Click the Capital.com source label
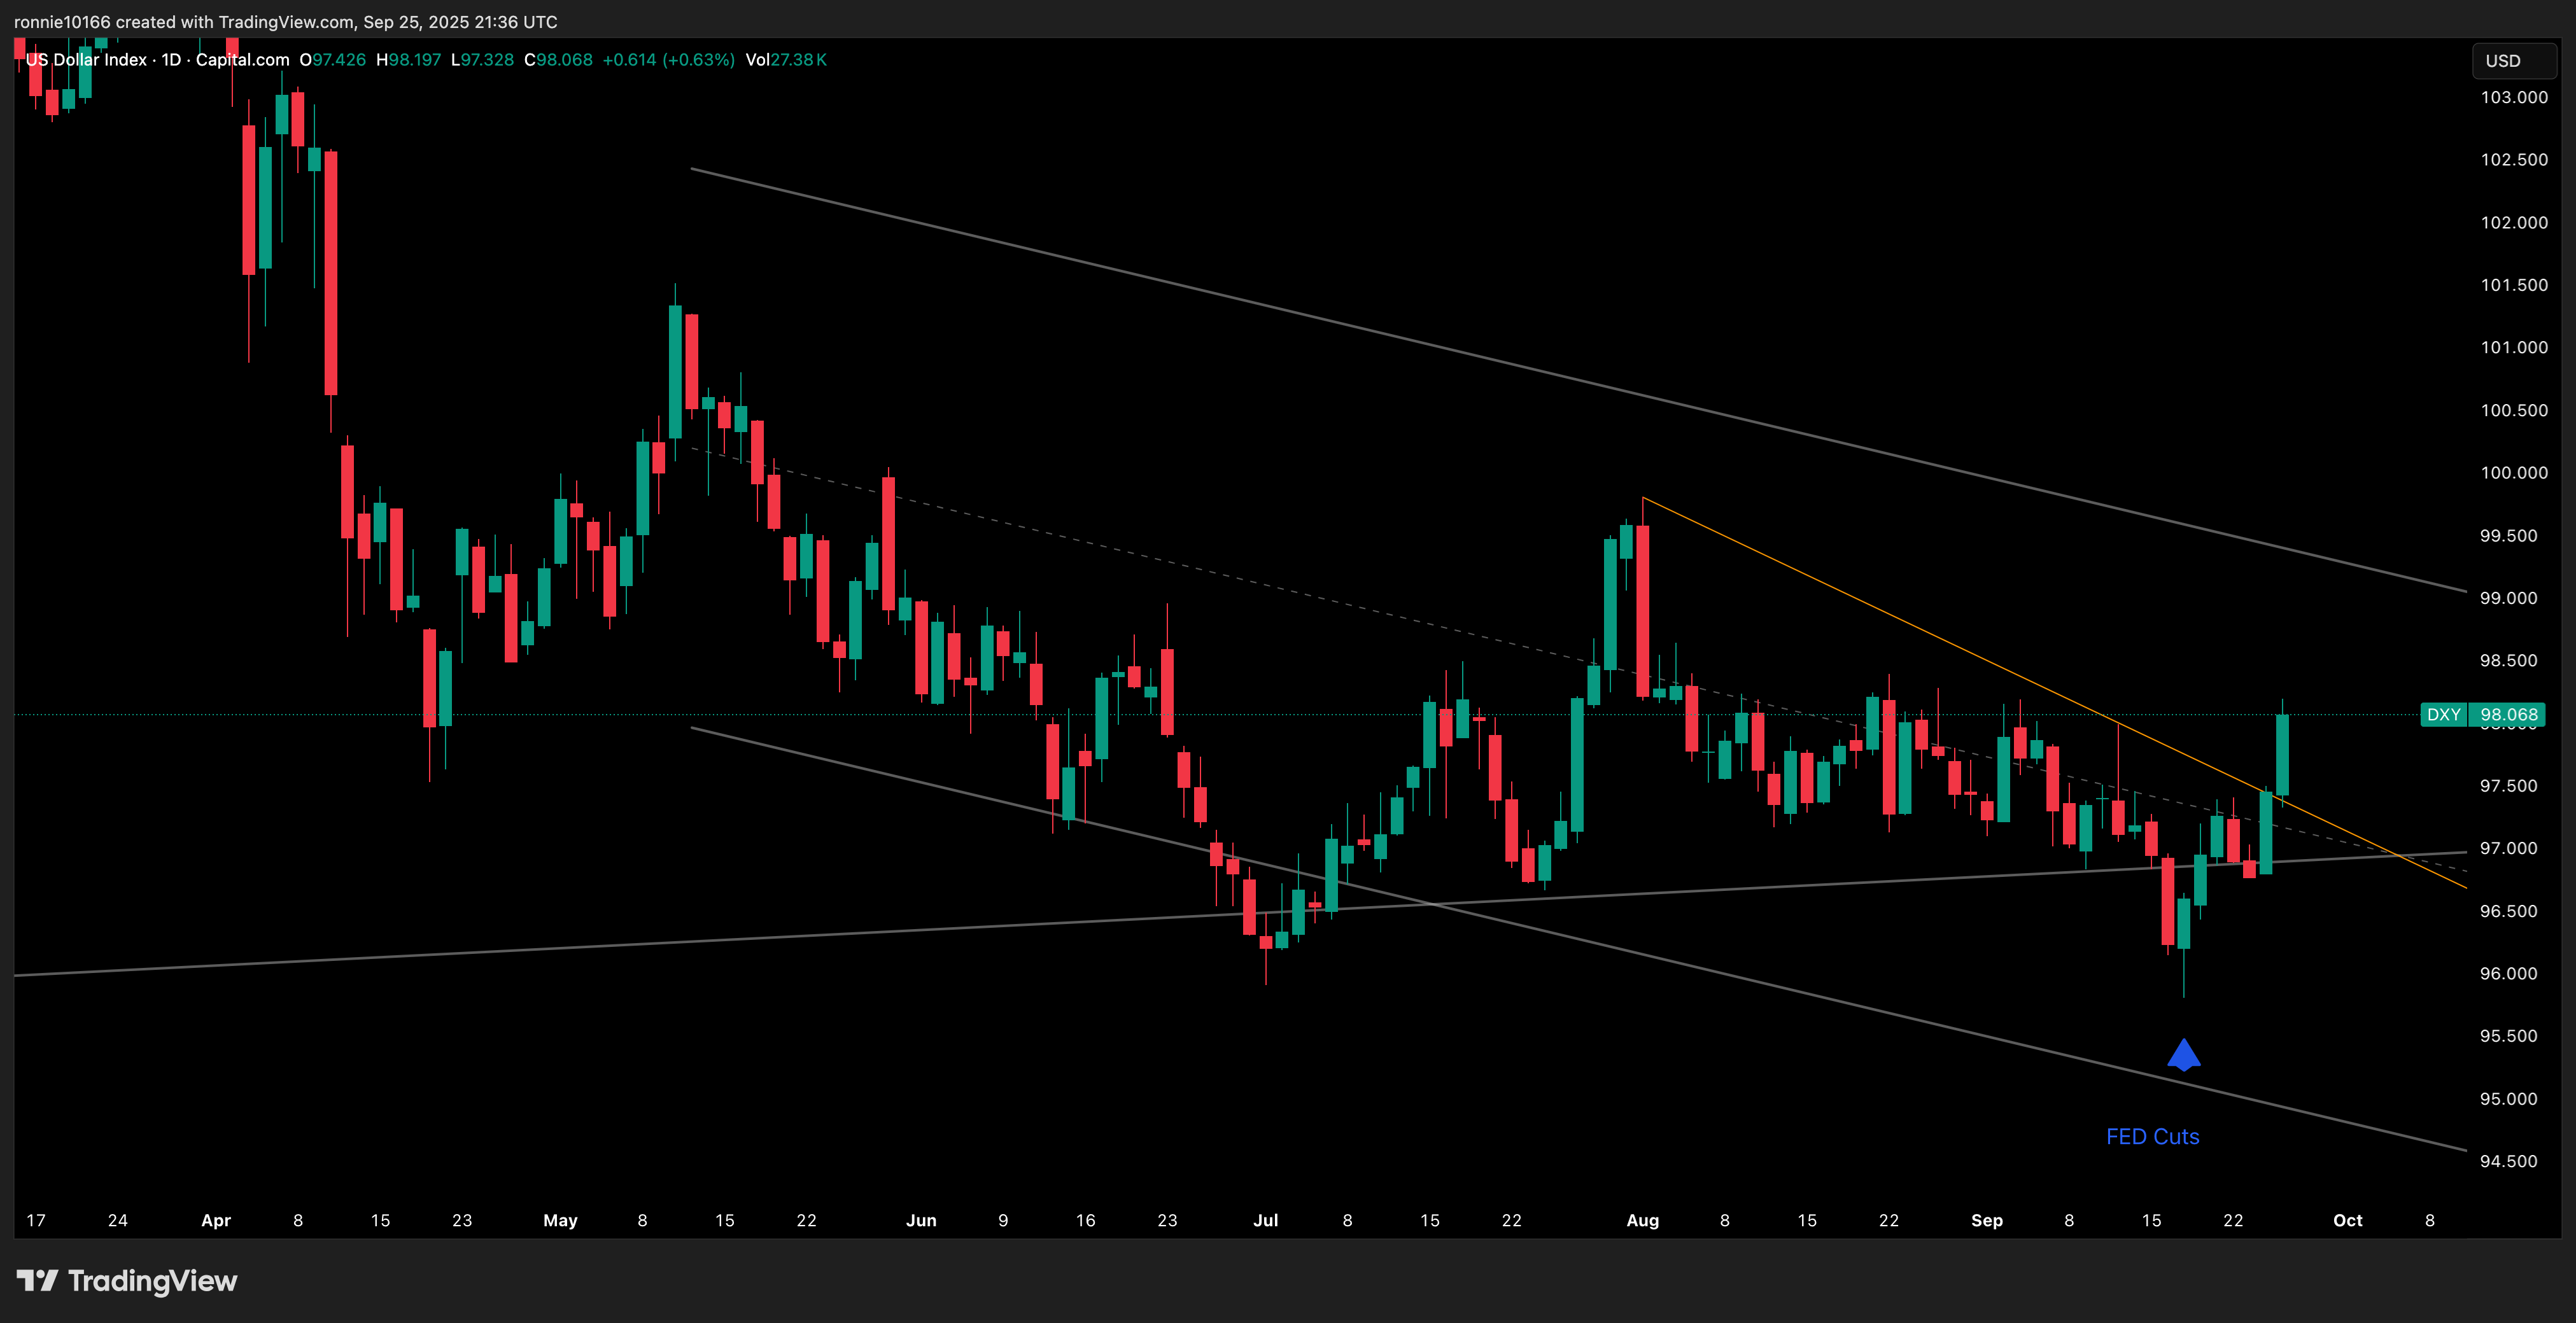Image resolution: width=2576 pixels, height=1323 pixels. 242,60
